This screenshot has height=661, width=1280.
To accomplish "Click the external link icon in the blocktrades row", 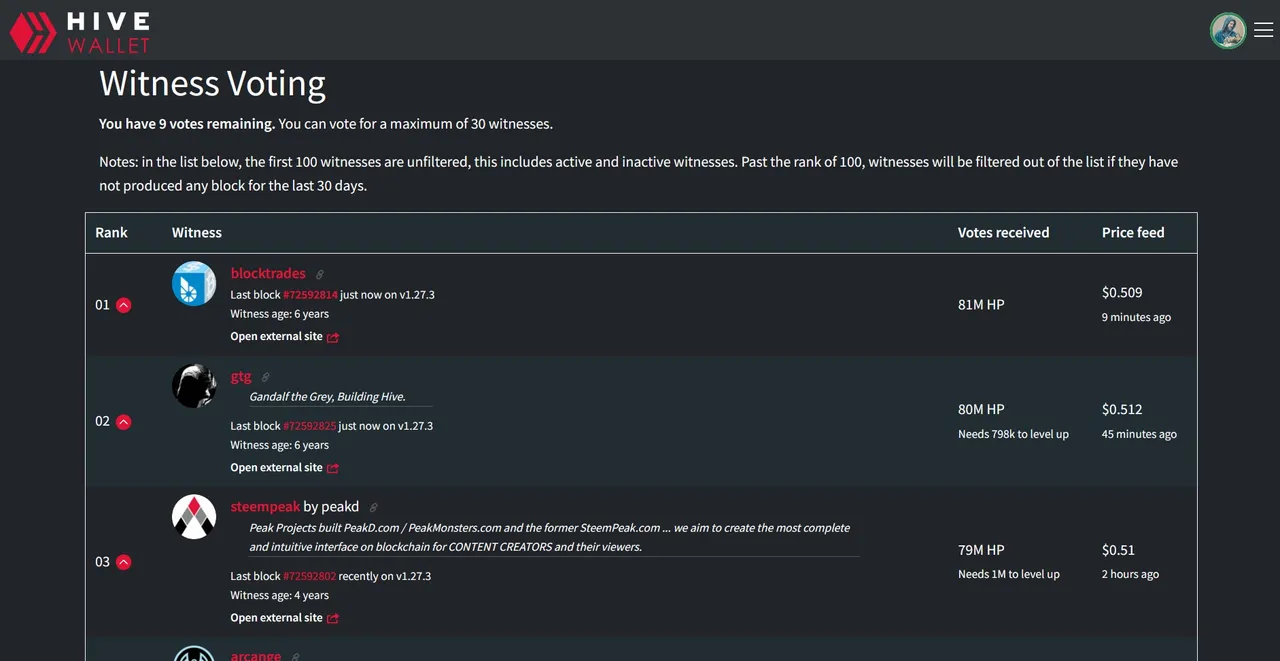I will click(333, 337).
